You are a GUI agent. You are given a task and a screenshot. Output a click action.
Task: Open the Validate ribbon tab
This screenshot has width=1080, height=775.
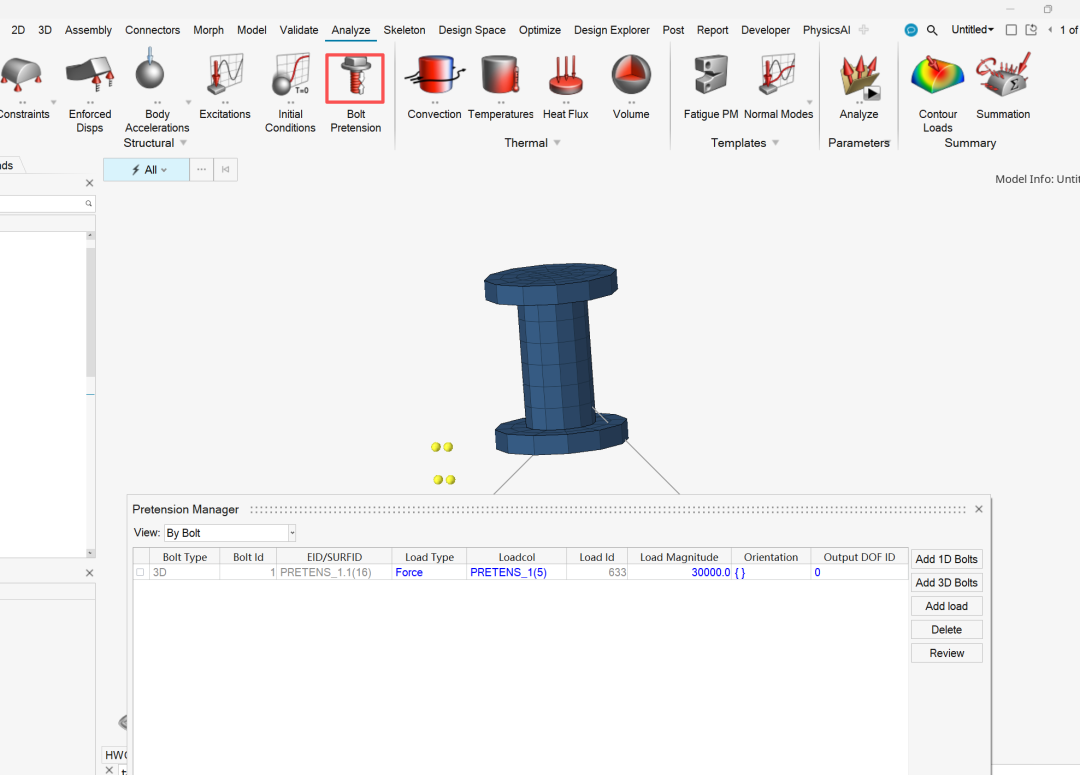click(x=299, y=30)
